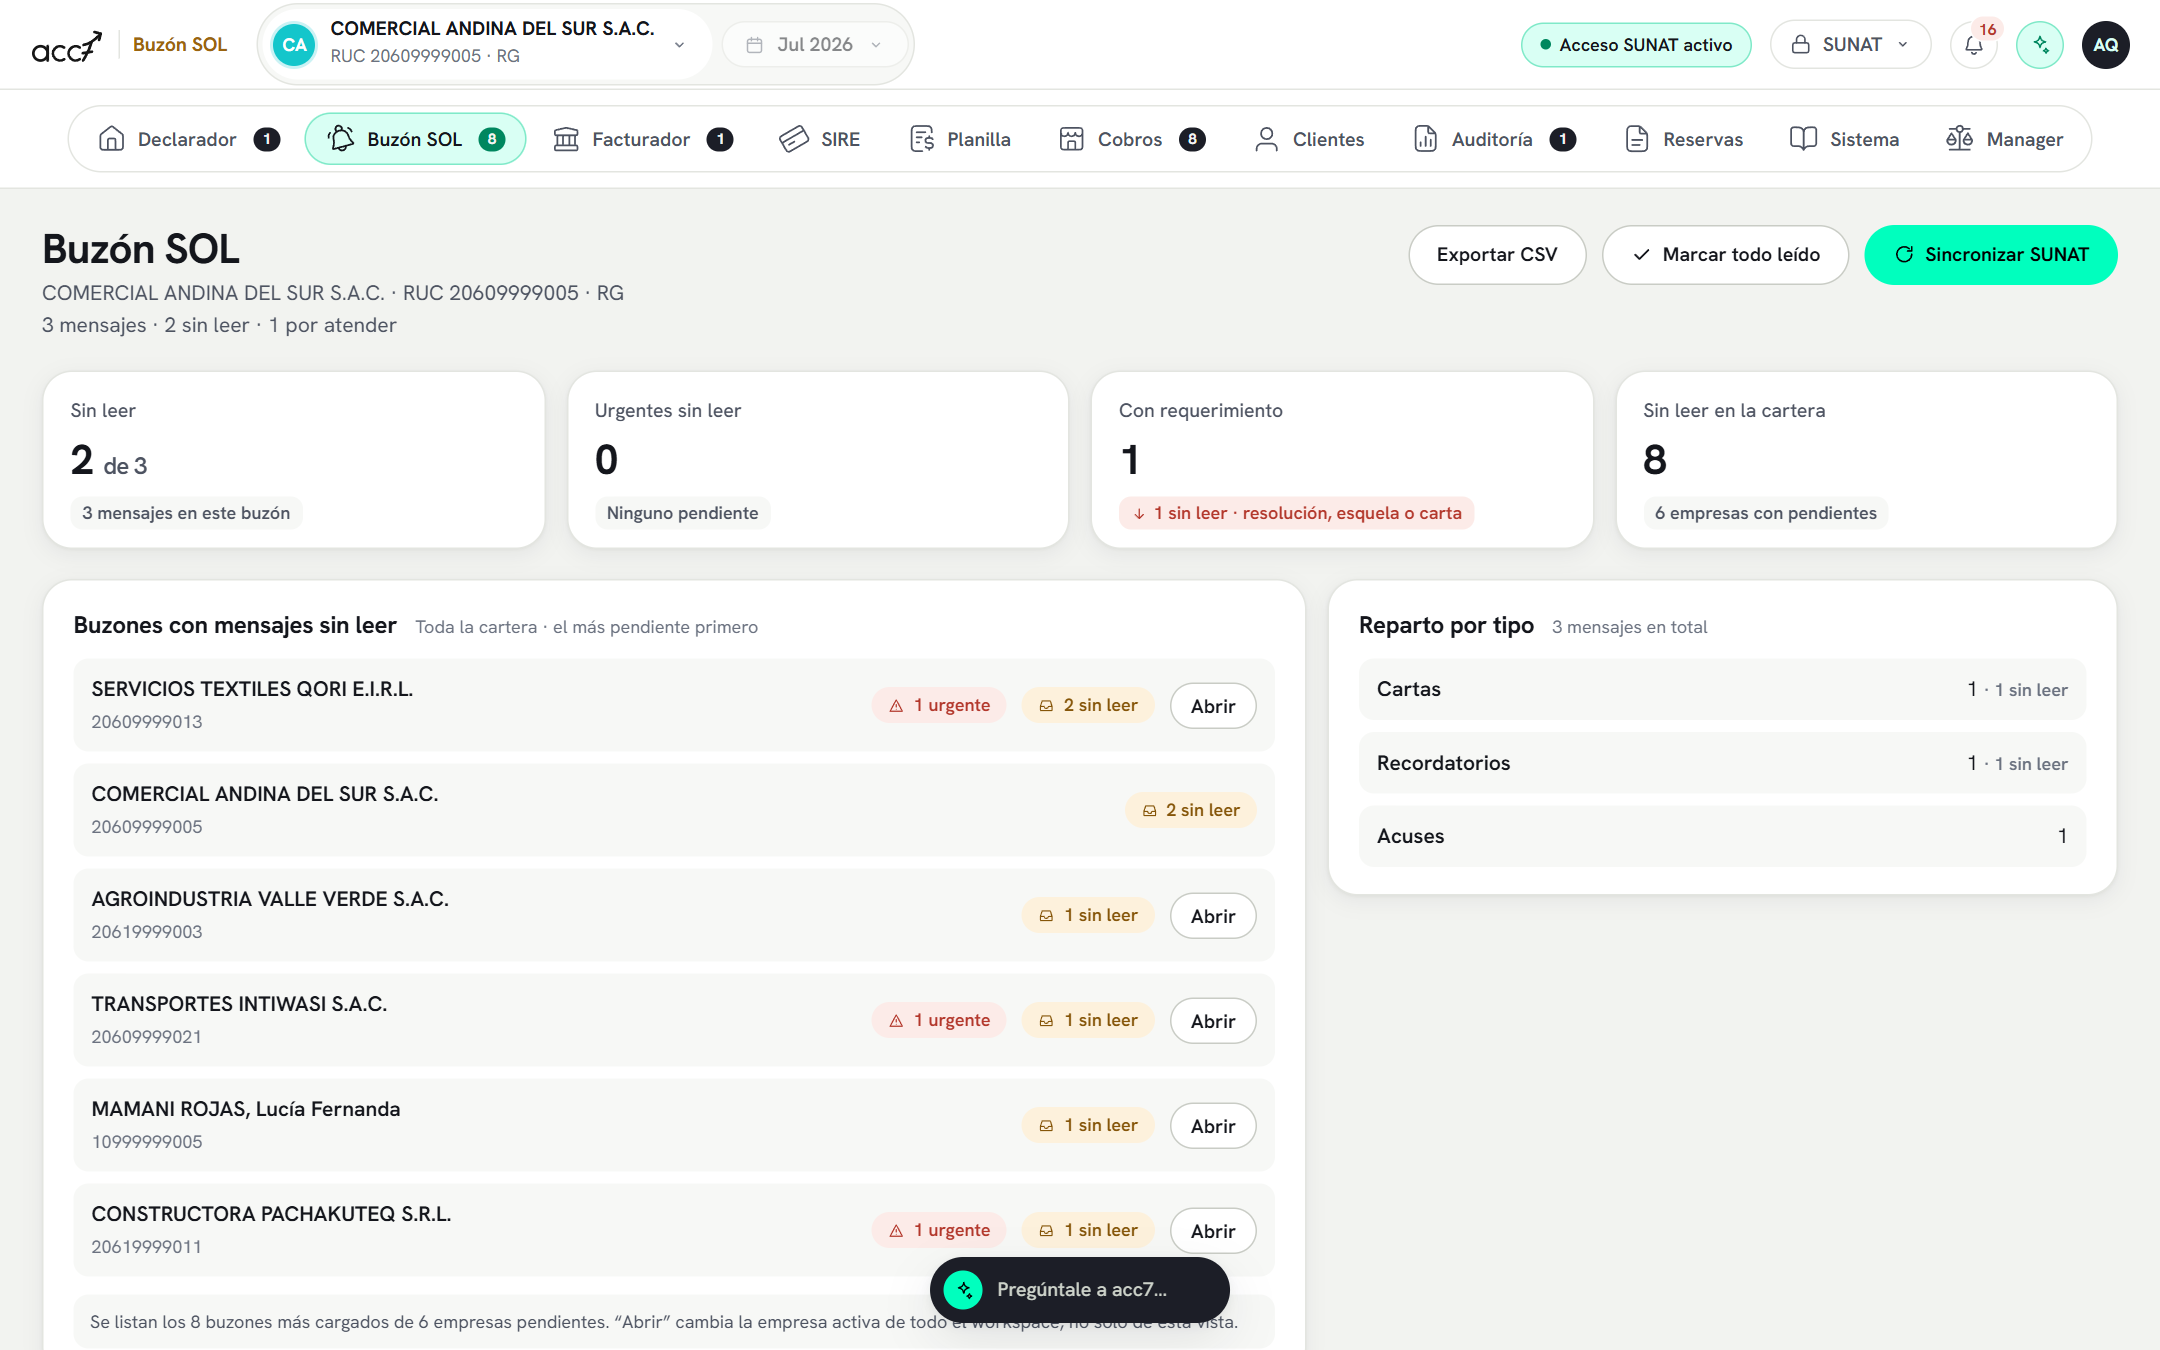Open the notifications bell icon

coord(1973,45)
